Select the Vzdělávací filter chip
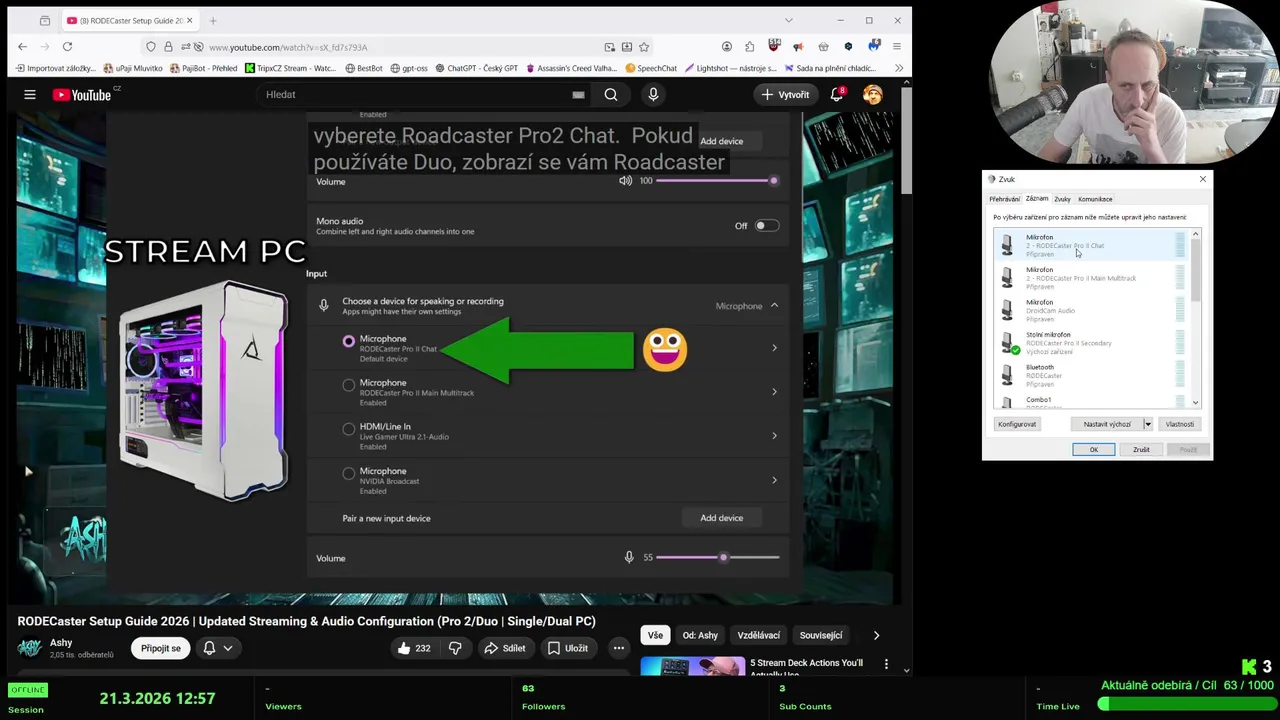This screenshot has height=720, width=1280. (x=758, y=635)
